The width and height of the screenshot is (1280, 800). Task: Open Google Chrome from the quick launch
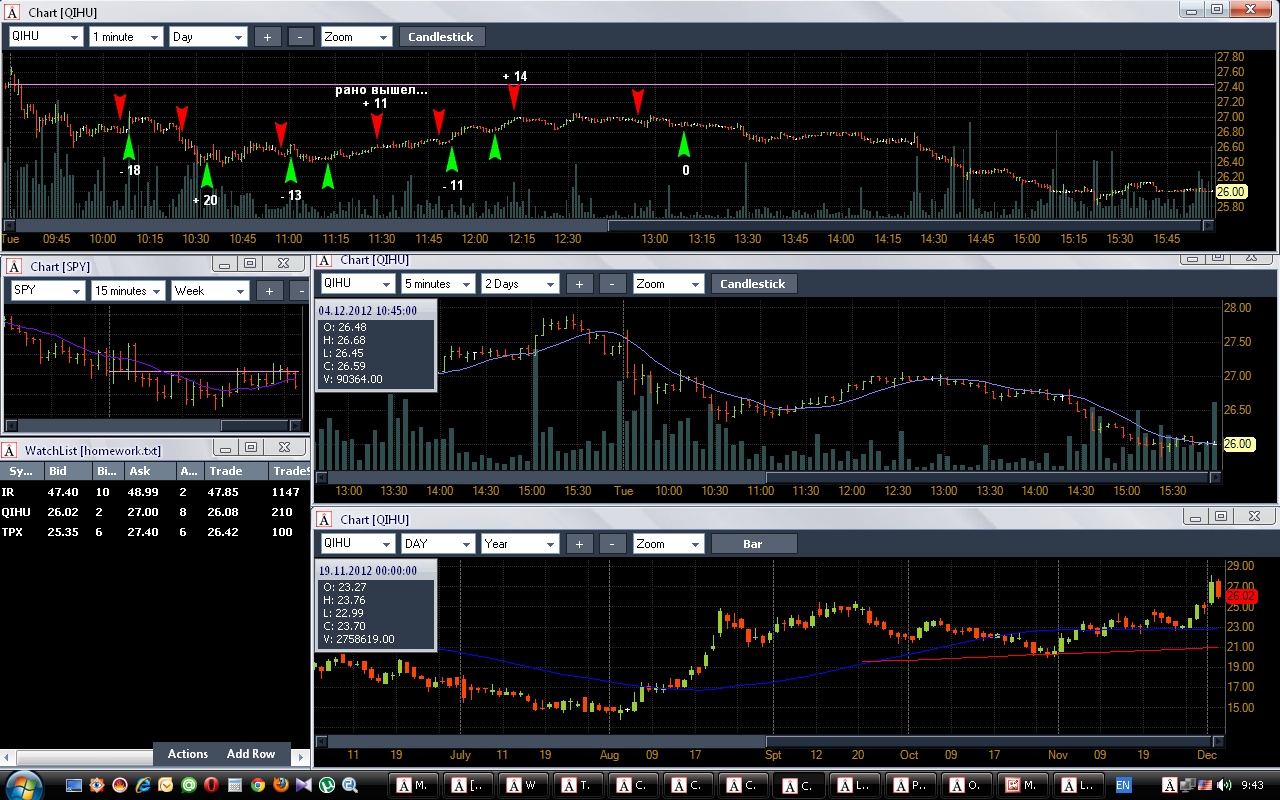tap(257, 785)
